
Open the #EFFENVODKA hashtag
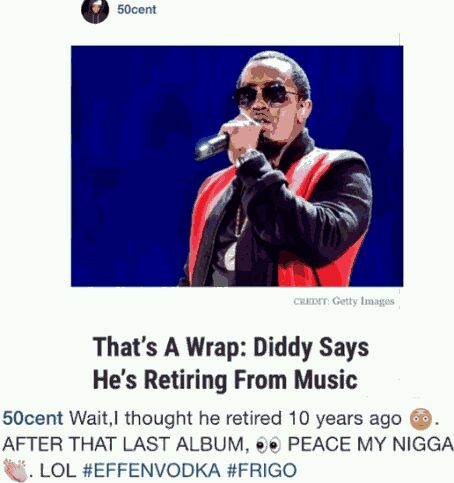[151, 470]
